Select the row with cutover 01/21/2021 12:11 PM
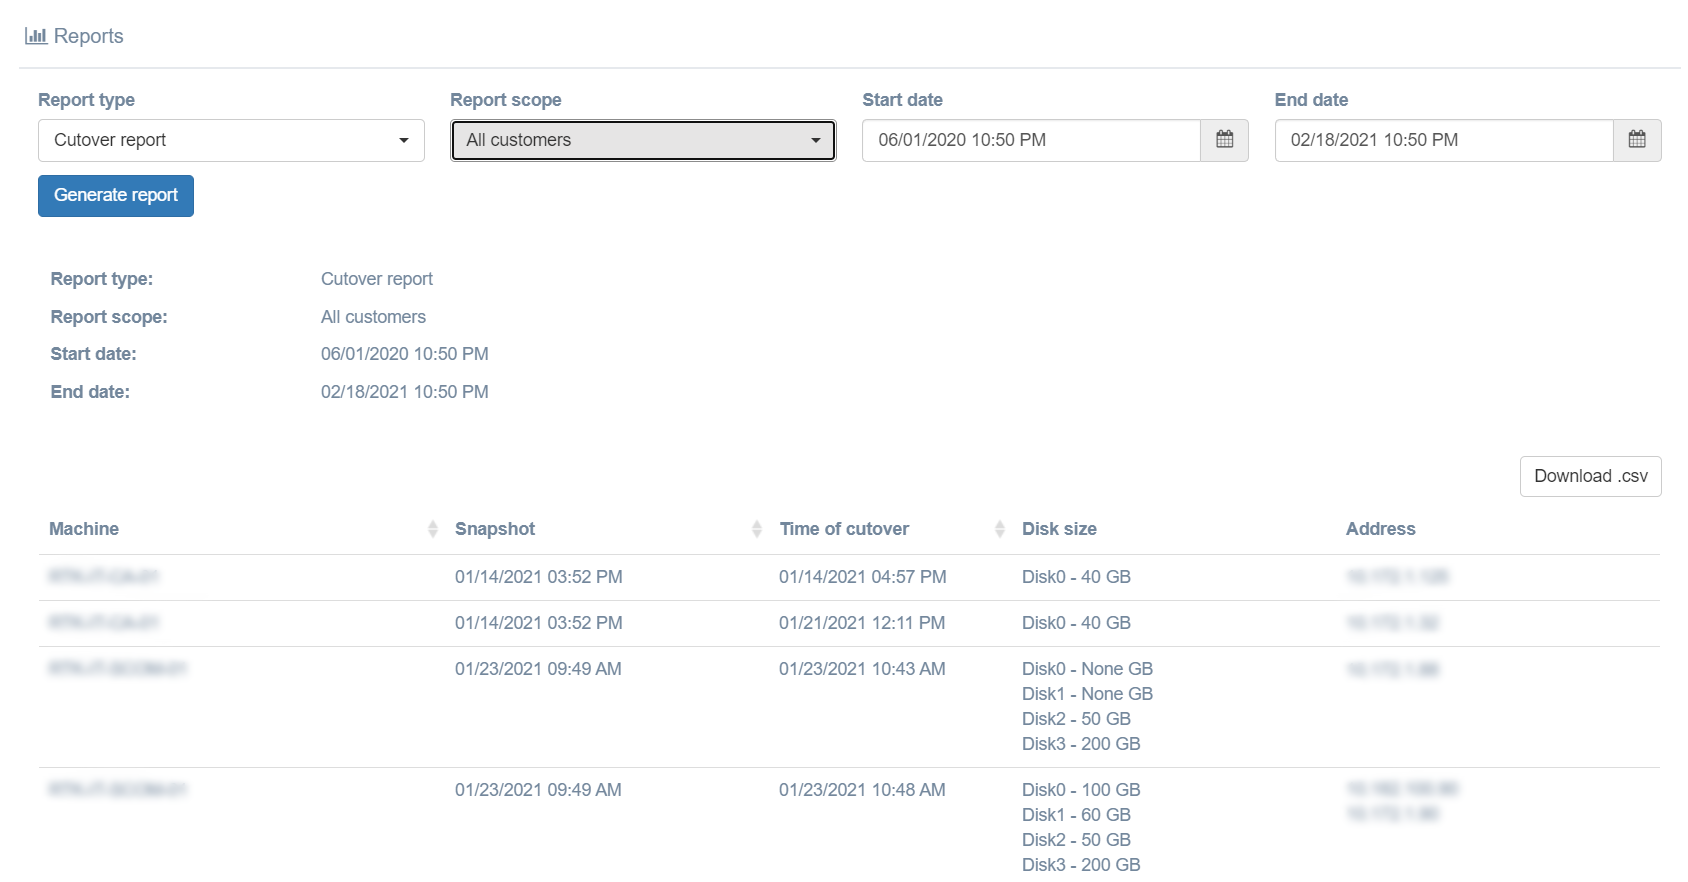This screenshot has height=882, width=1688. 862,623
